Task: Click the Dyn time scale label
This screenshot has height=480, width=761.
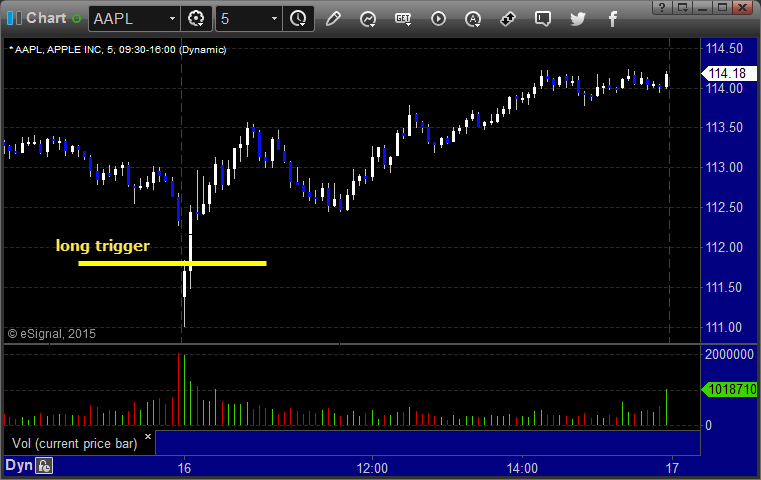Action: click(x=18, y=465)
